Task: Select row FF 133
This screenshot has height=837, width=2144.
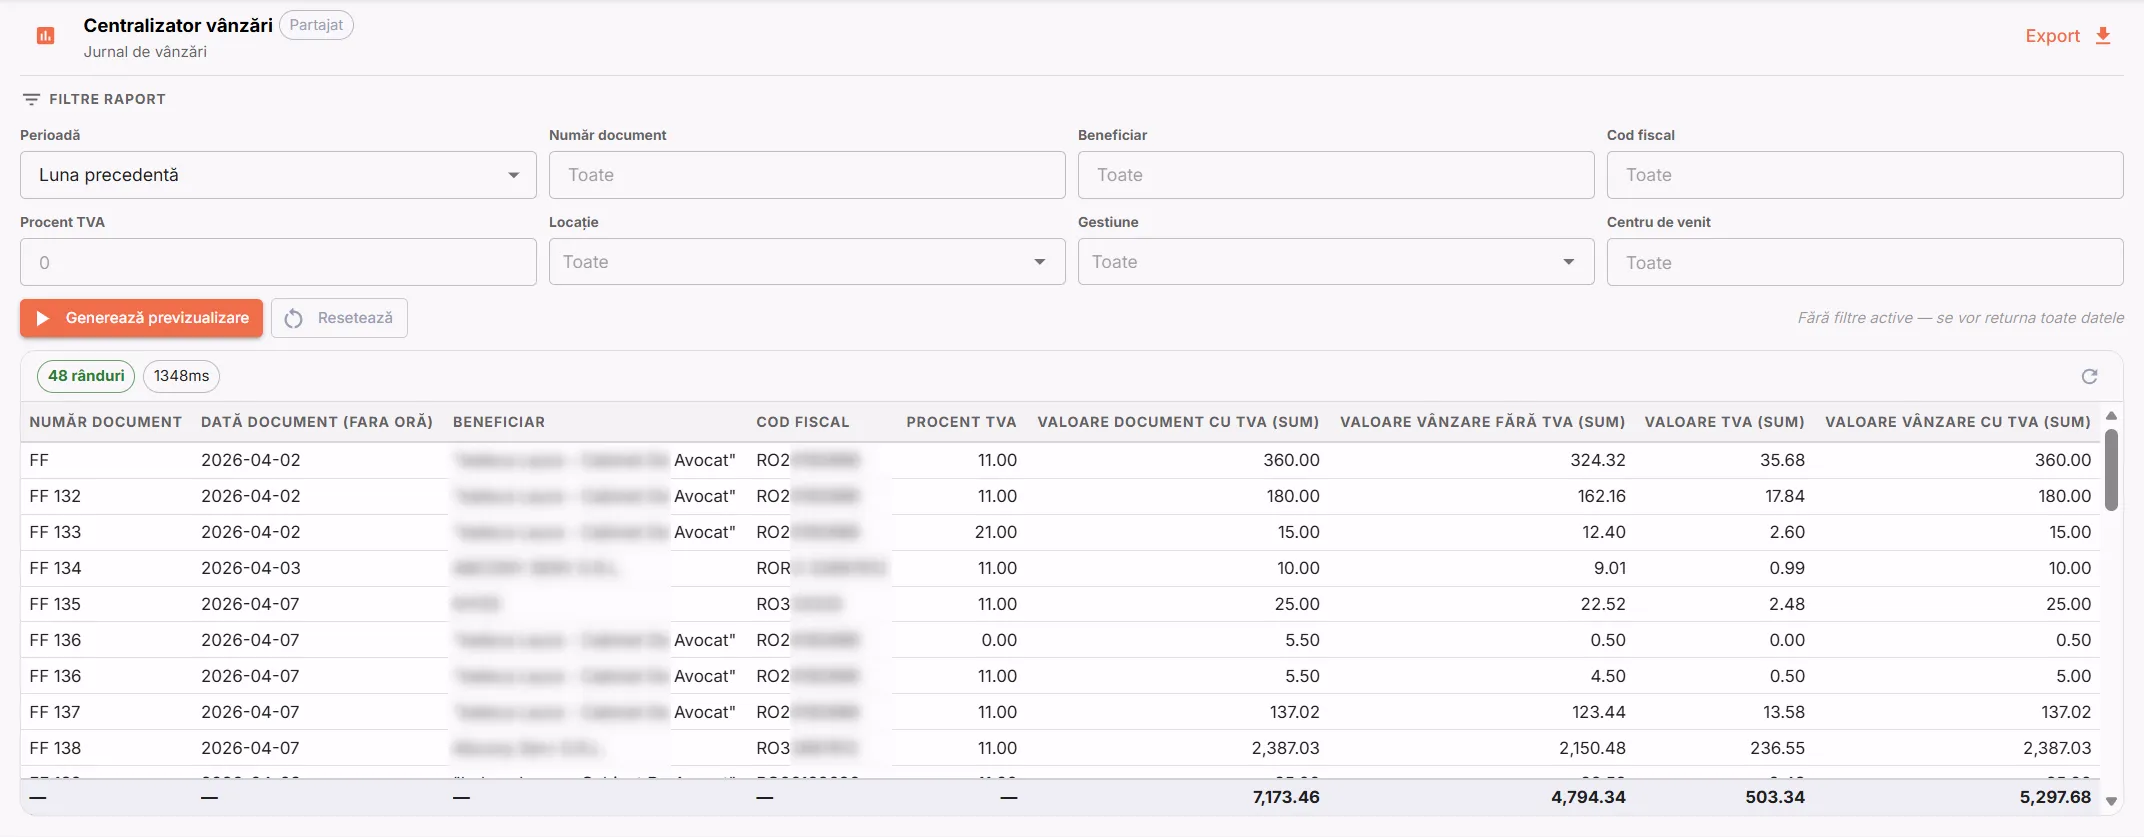Action: [1060, 532]
